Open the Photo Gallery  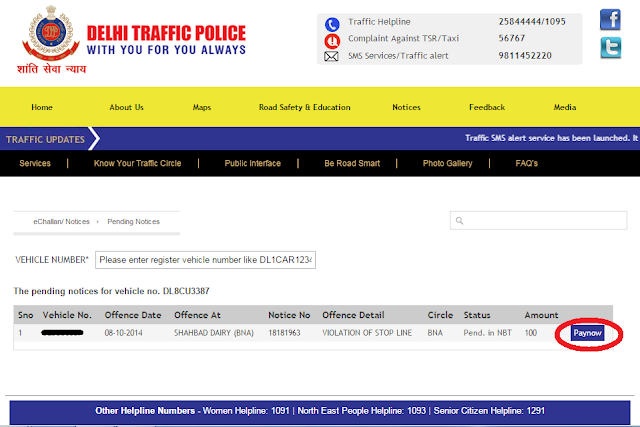447,163
